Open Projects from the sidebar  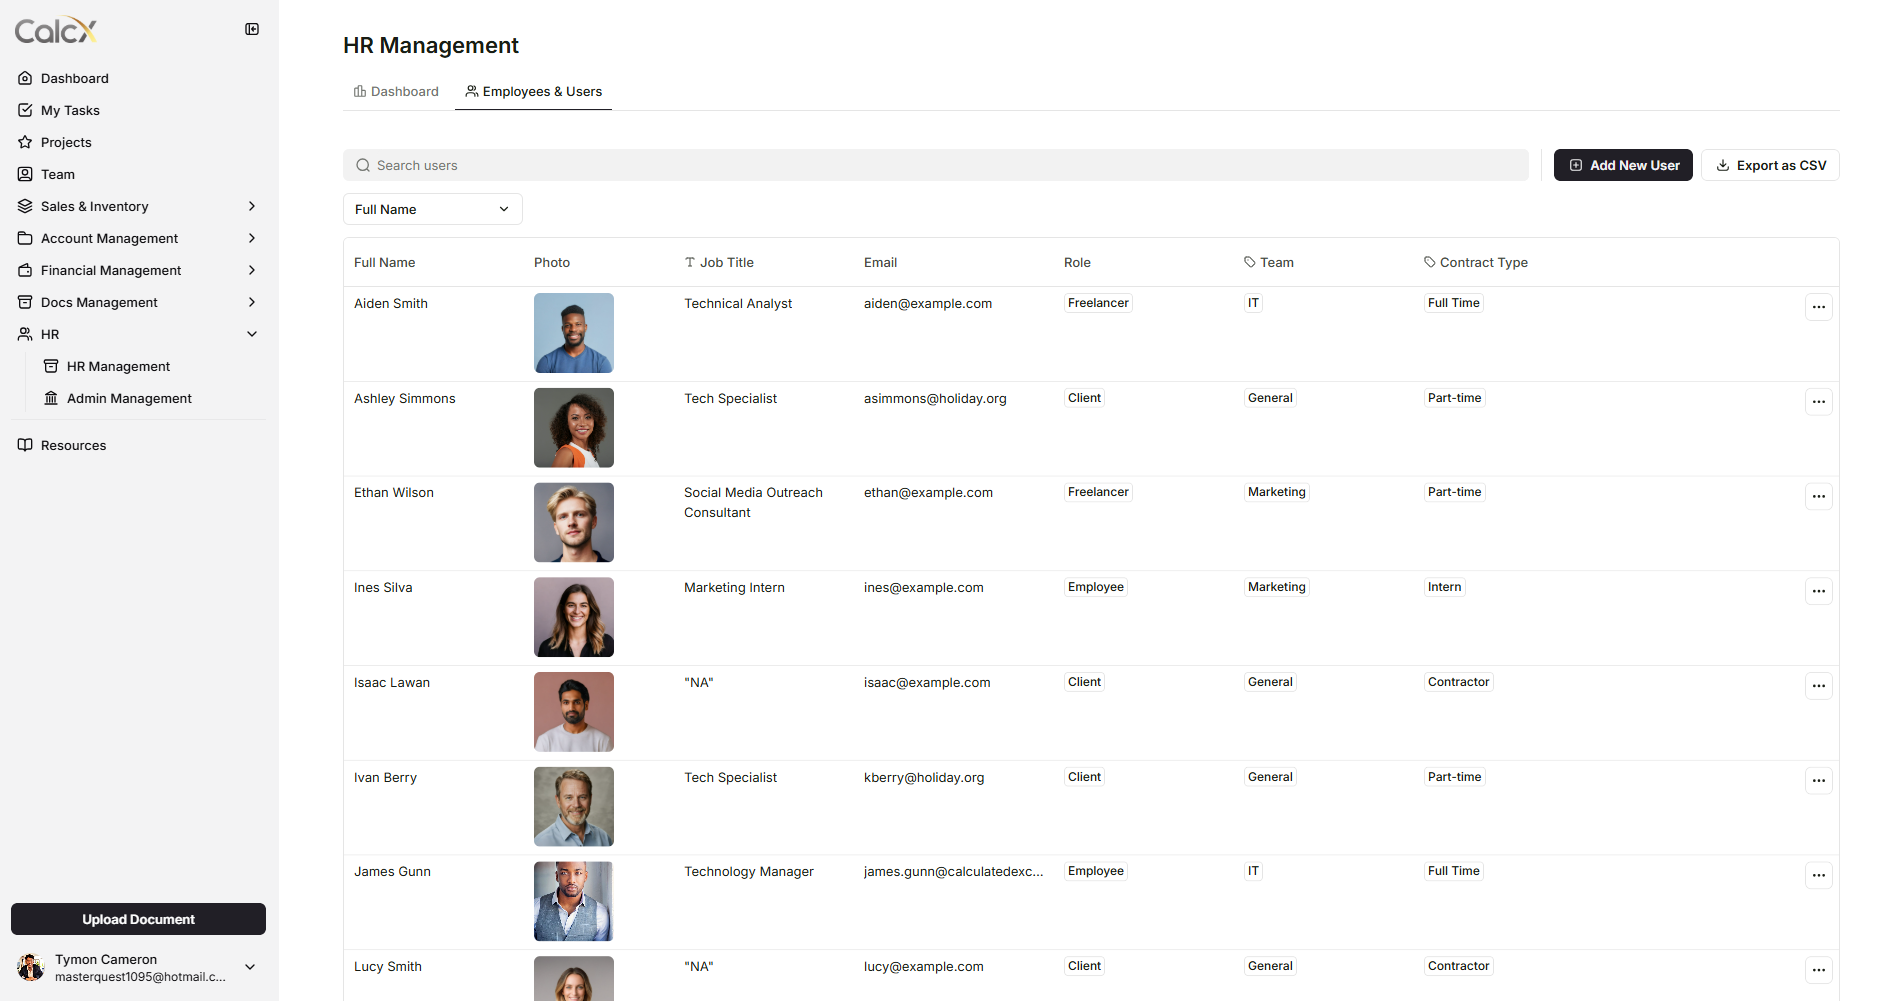pos(66,142)
